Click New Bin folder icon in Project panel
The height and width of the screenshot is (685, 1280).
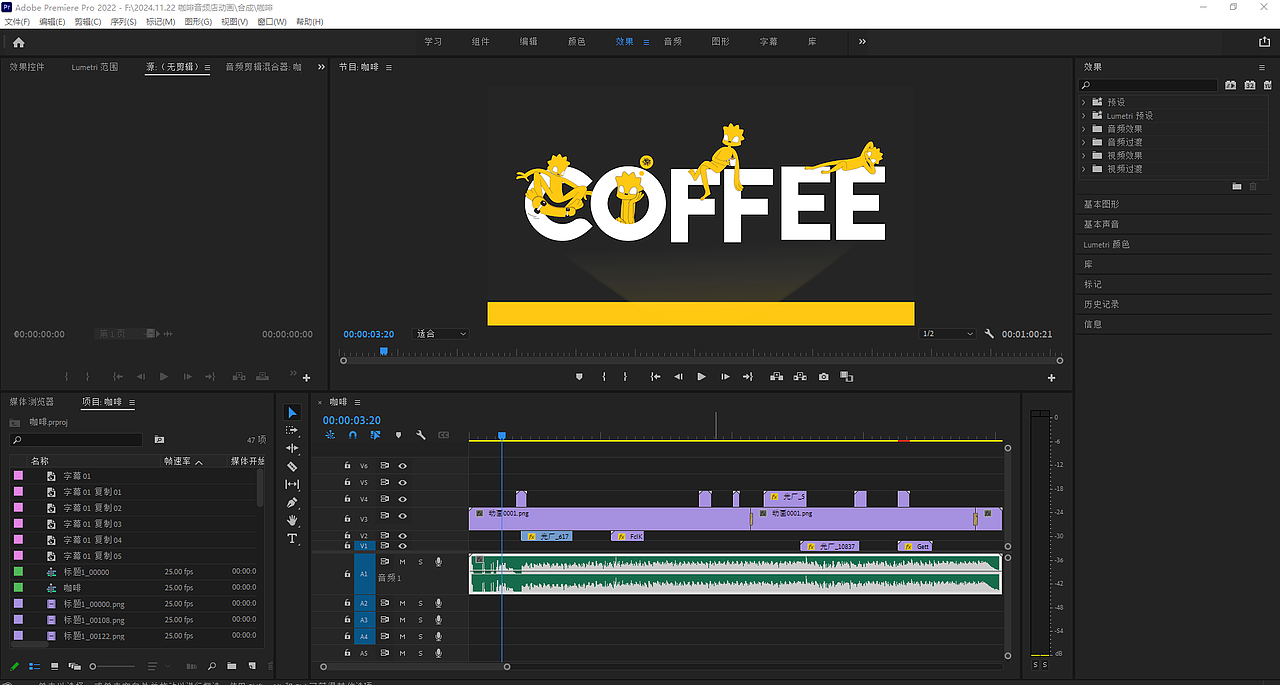(232, 666)
